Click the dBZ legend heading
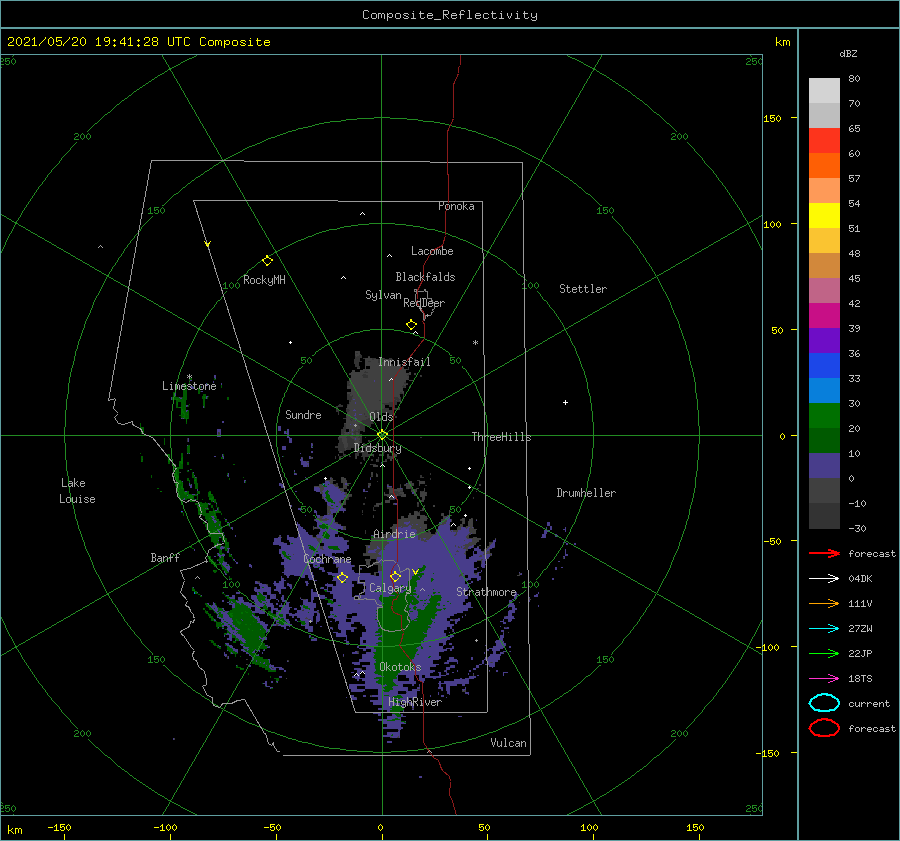Screen dimensions: 900x841 (848, 53)
